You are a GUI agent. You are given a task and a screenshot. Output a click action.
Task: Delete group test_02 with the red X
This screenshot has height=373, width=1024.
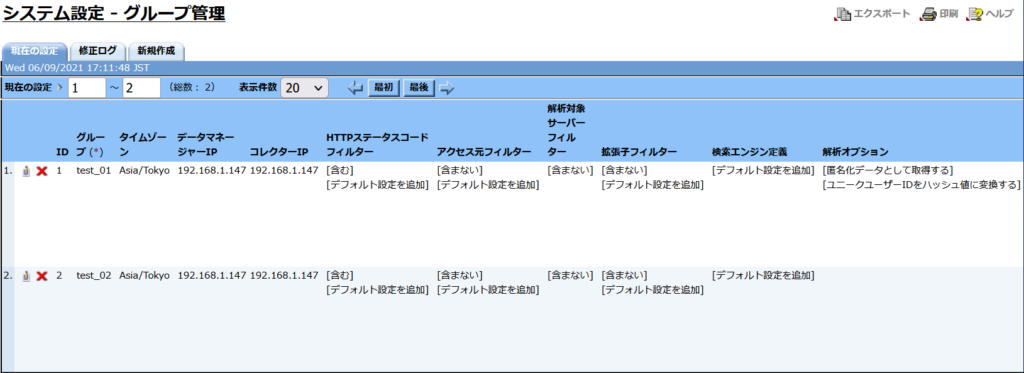(42, 276)
